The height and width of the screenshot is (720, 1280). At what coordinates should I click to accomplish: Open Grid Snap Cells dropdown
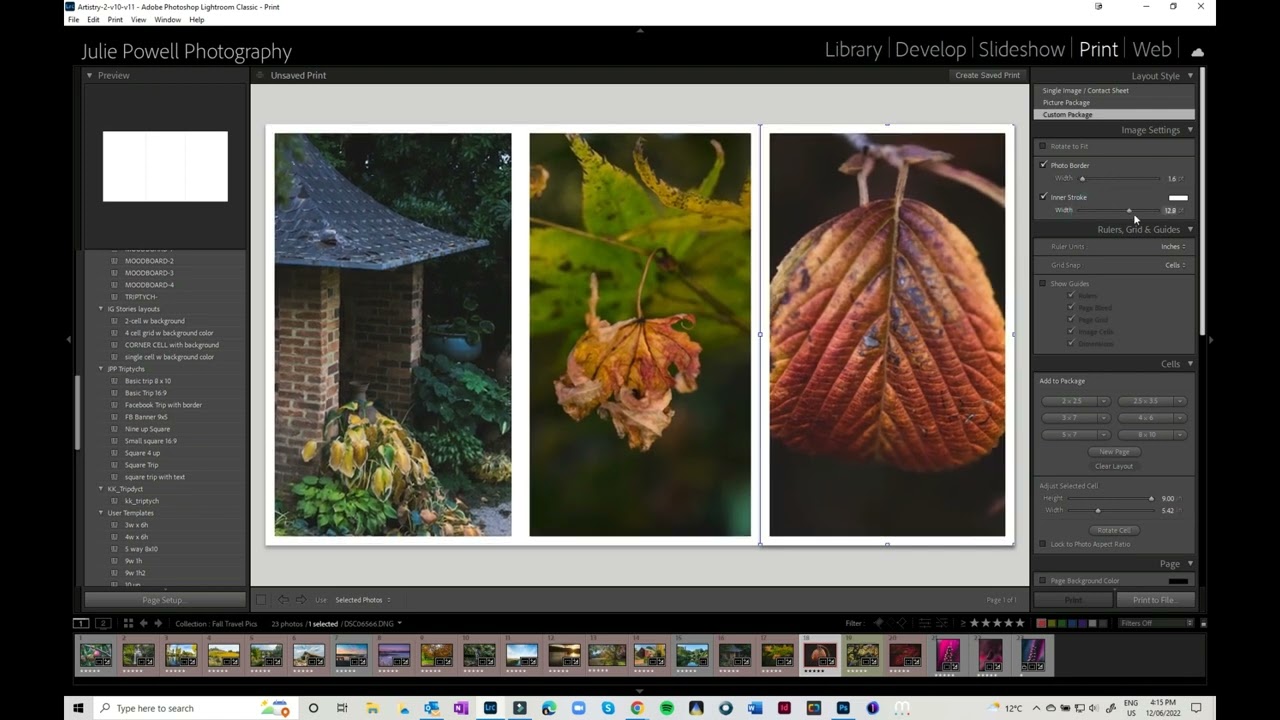tap(1175, 265)
